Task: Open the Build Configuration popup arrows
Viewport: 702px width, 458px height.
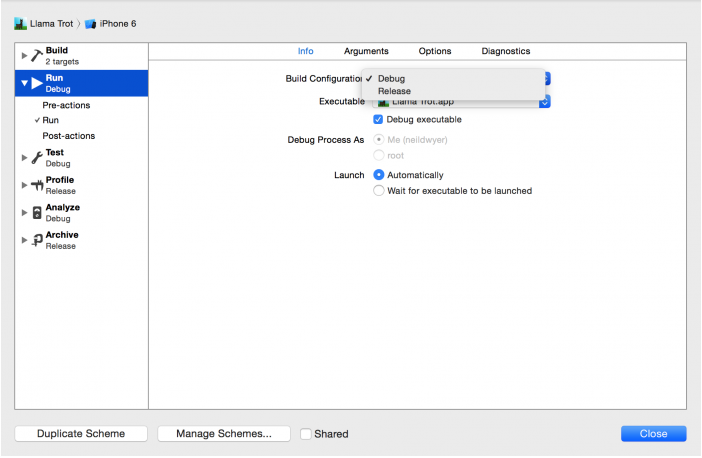Action: point(547,79)
